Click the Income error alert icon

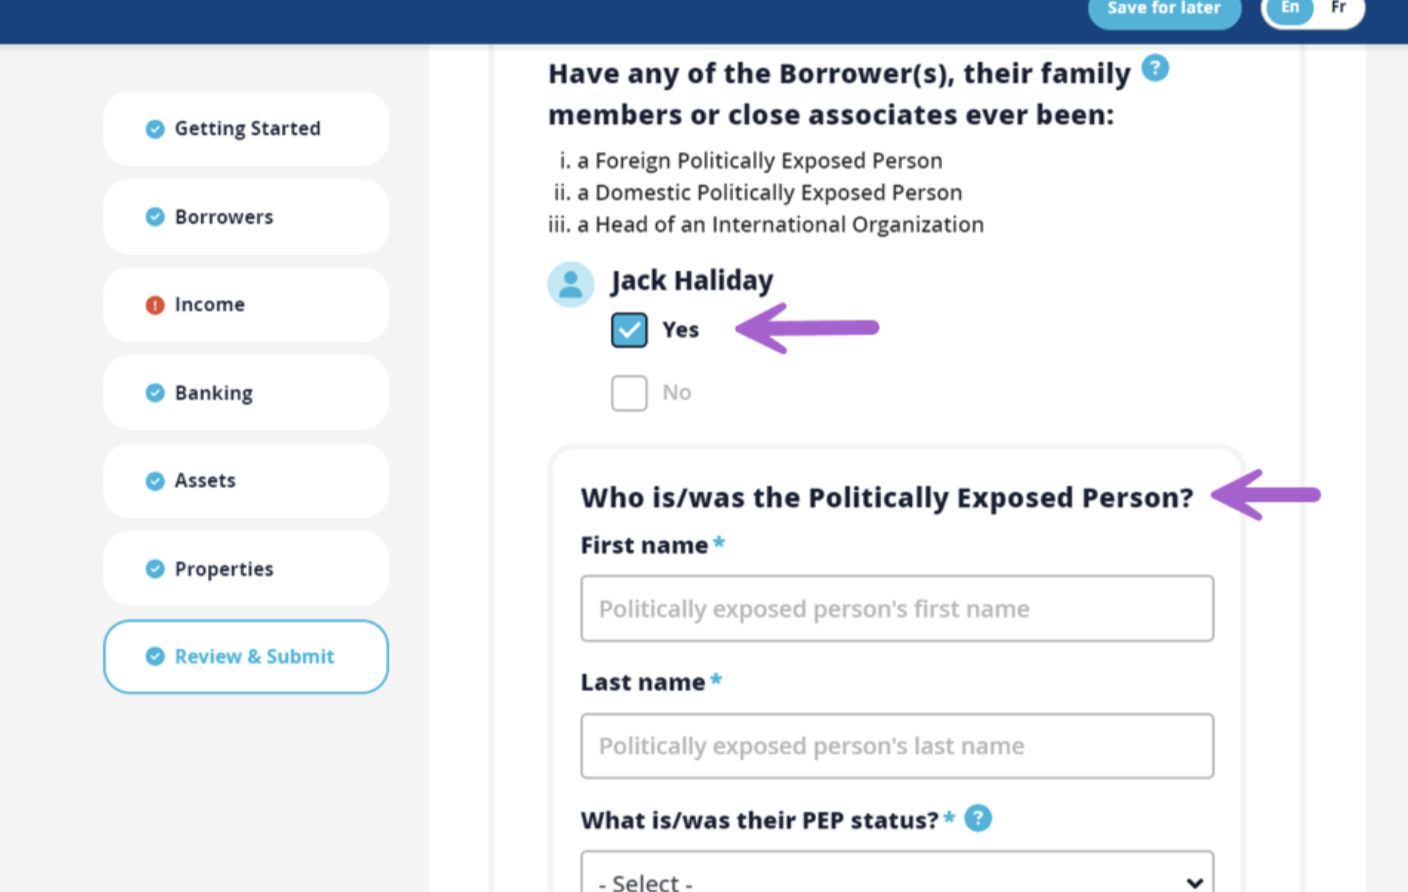(155, 305)
